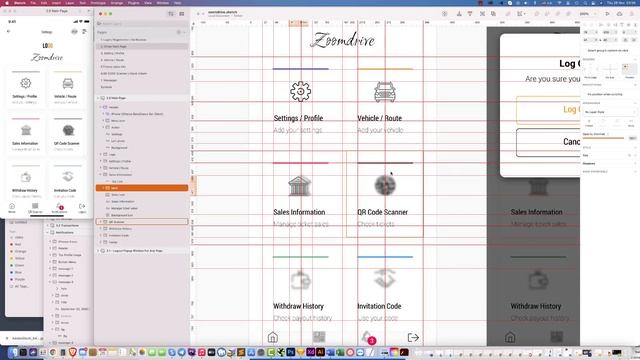Open QR Code Scanner tile in preview window

(67, 136)
